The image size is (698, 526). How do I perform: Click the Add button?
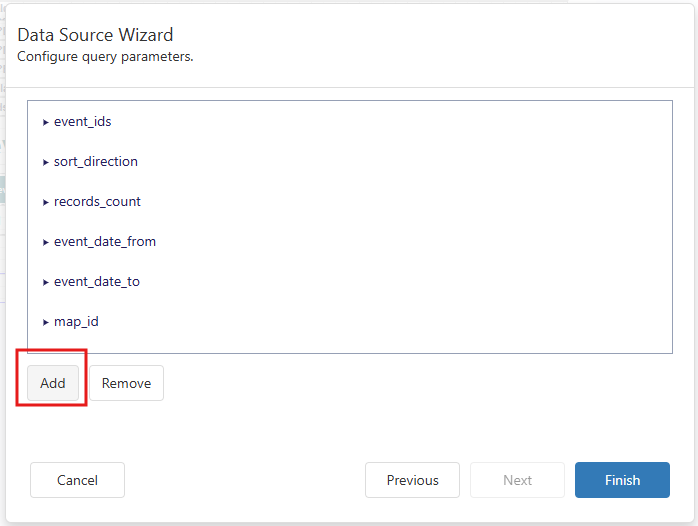53,383
